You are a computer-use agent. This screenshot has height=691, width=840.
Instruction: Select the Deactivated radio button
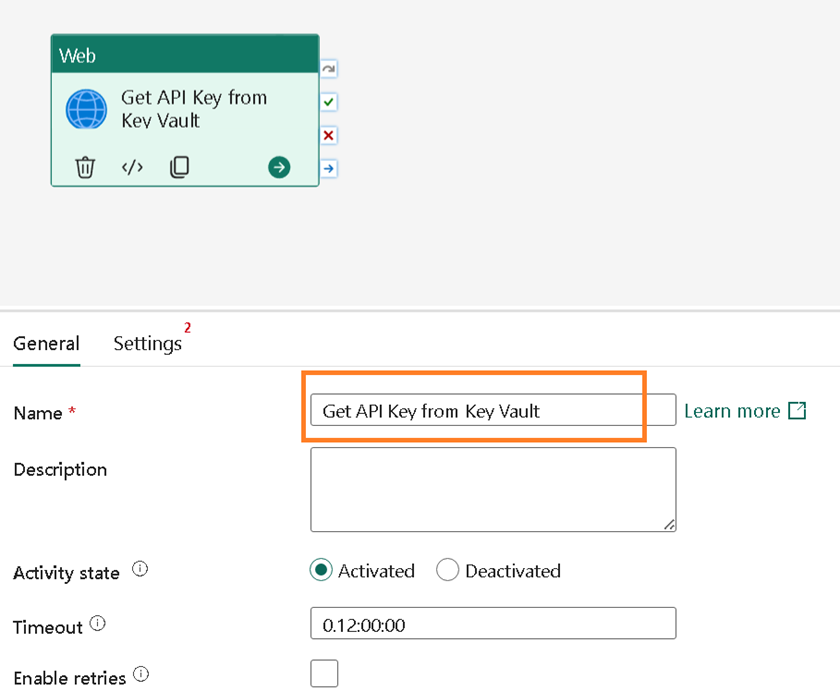click(447, 570)
